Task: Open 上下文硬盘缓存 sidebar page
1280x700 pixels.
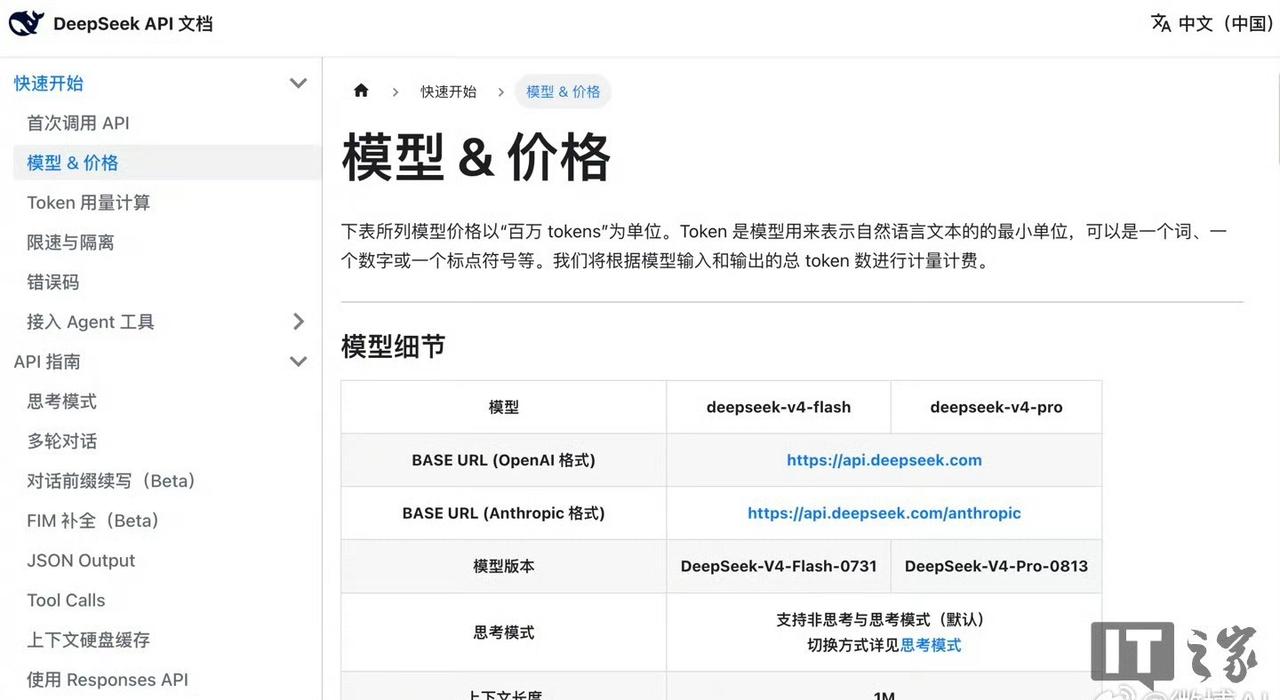Action: coord(88,640)
